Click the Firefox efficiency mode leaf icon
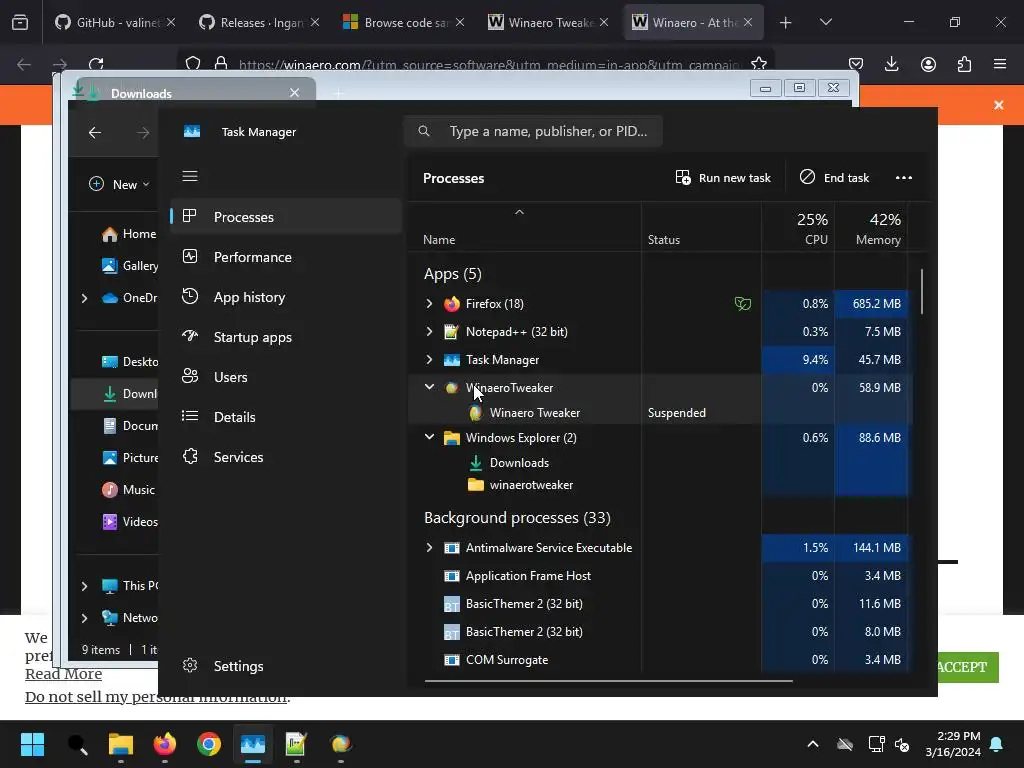Screen dimensions: 1024x768 (743, 304)
